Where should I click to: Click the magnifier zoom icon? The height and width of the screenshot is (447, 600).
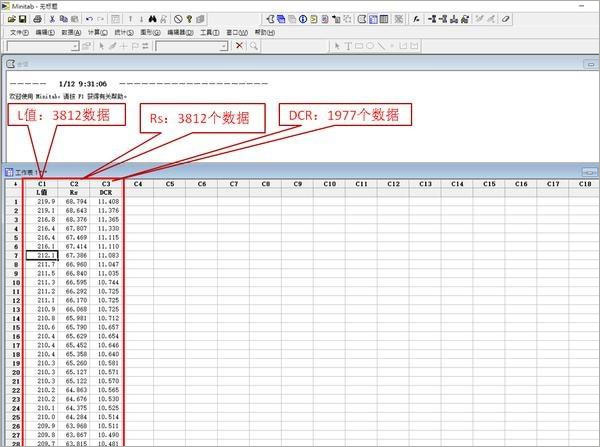point(254,46)
